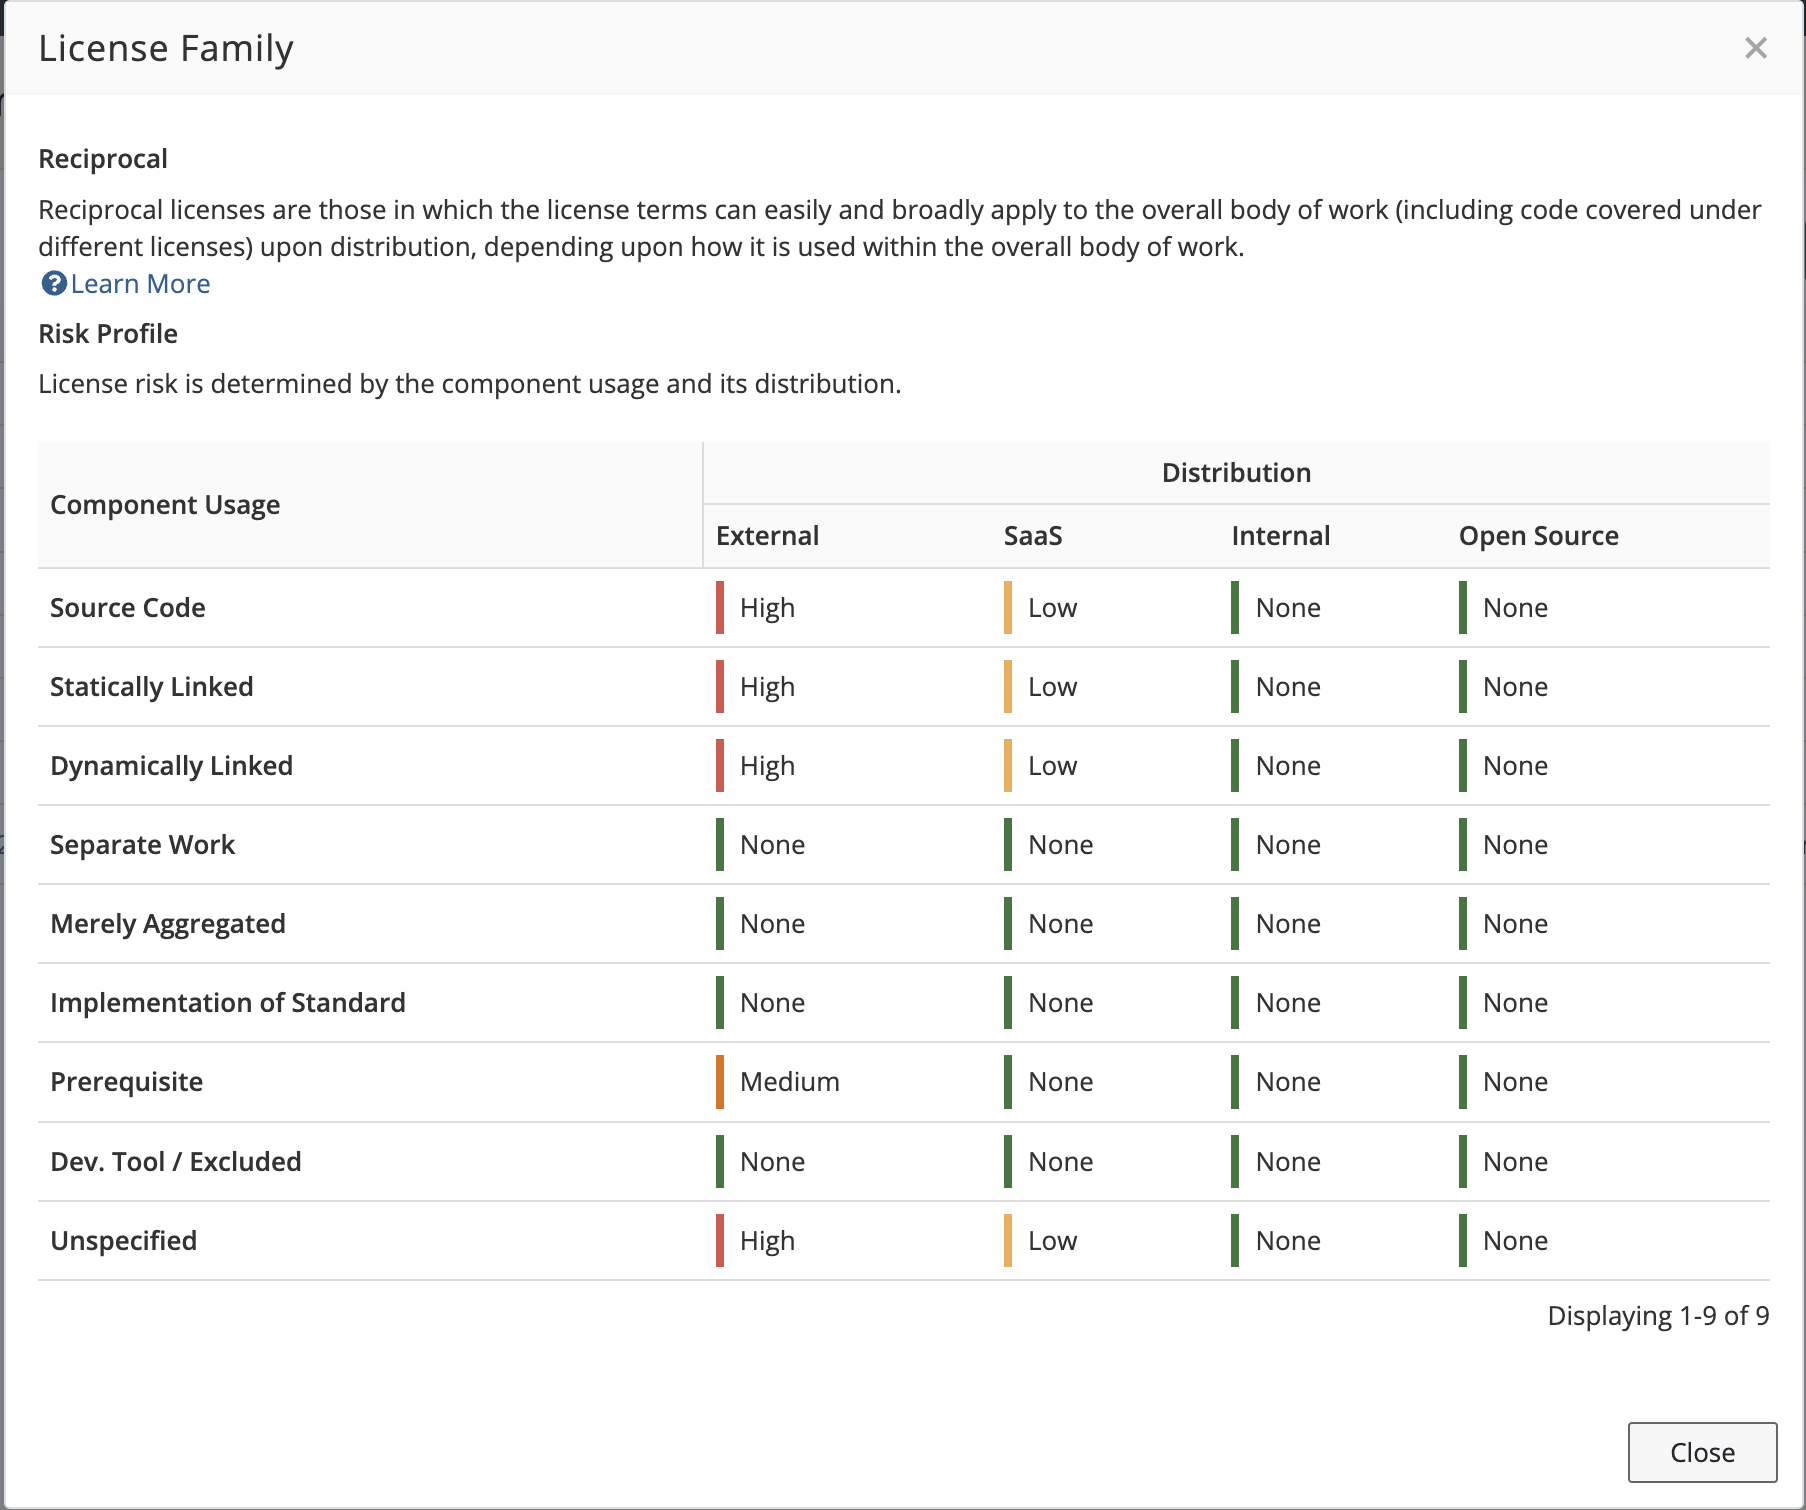Select the Statically Linked row label
This screenshot has height=1510, width=1806.
(x=151, y=687)
